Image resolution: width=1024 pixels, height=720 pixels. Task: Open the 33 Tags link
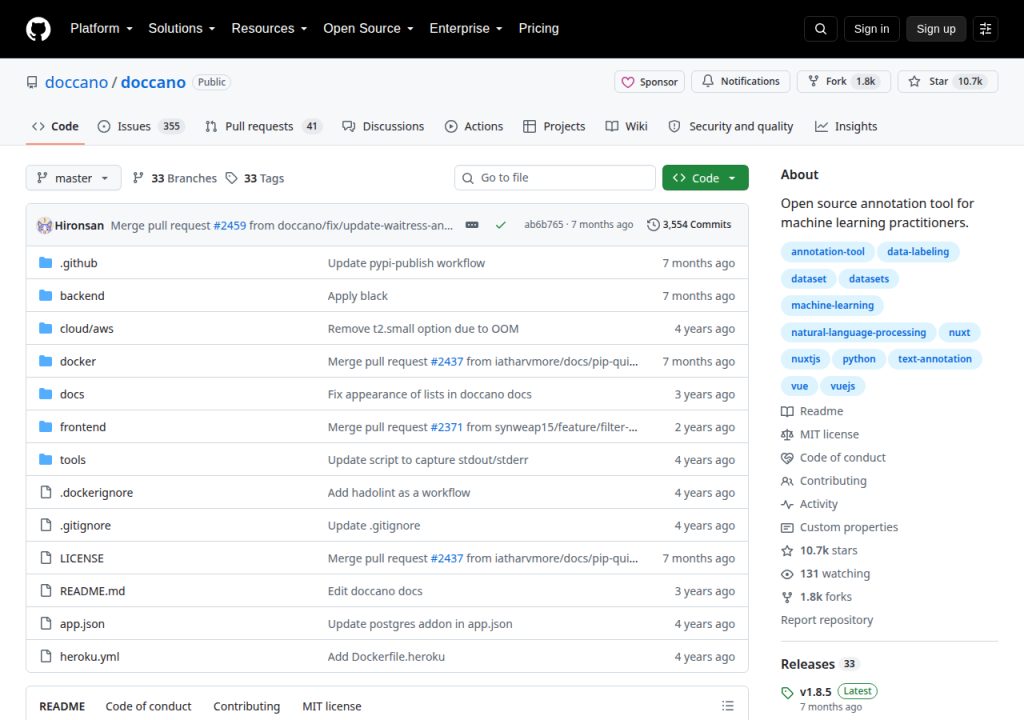click(x=255, y=178)
